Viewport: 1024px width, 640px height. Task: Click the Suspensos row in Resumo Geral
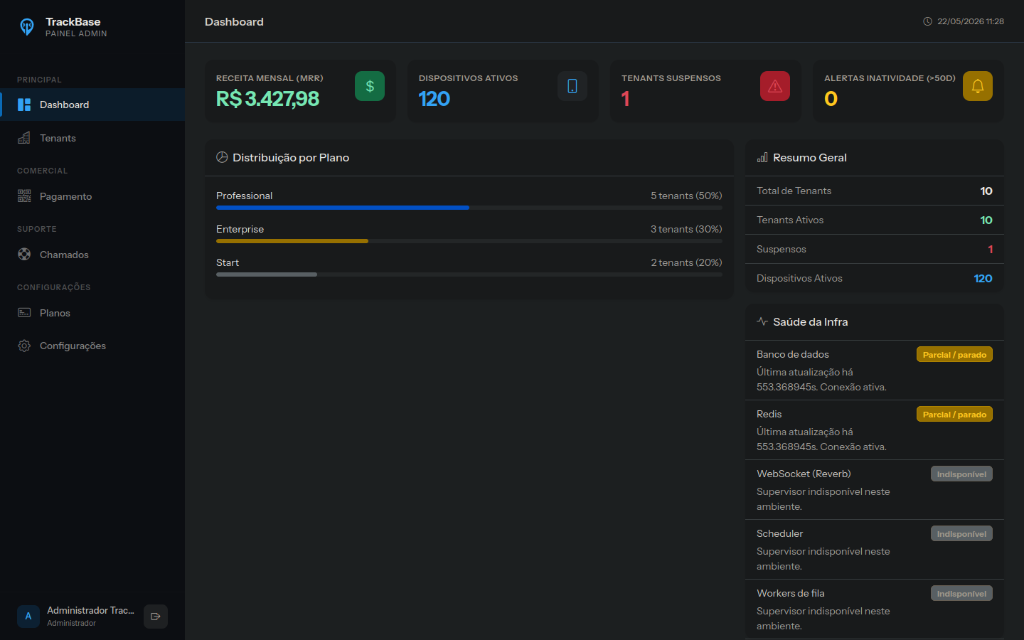point(874,249)
